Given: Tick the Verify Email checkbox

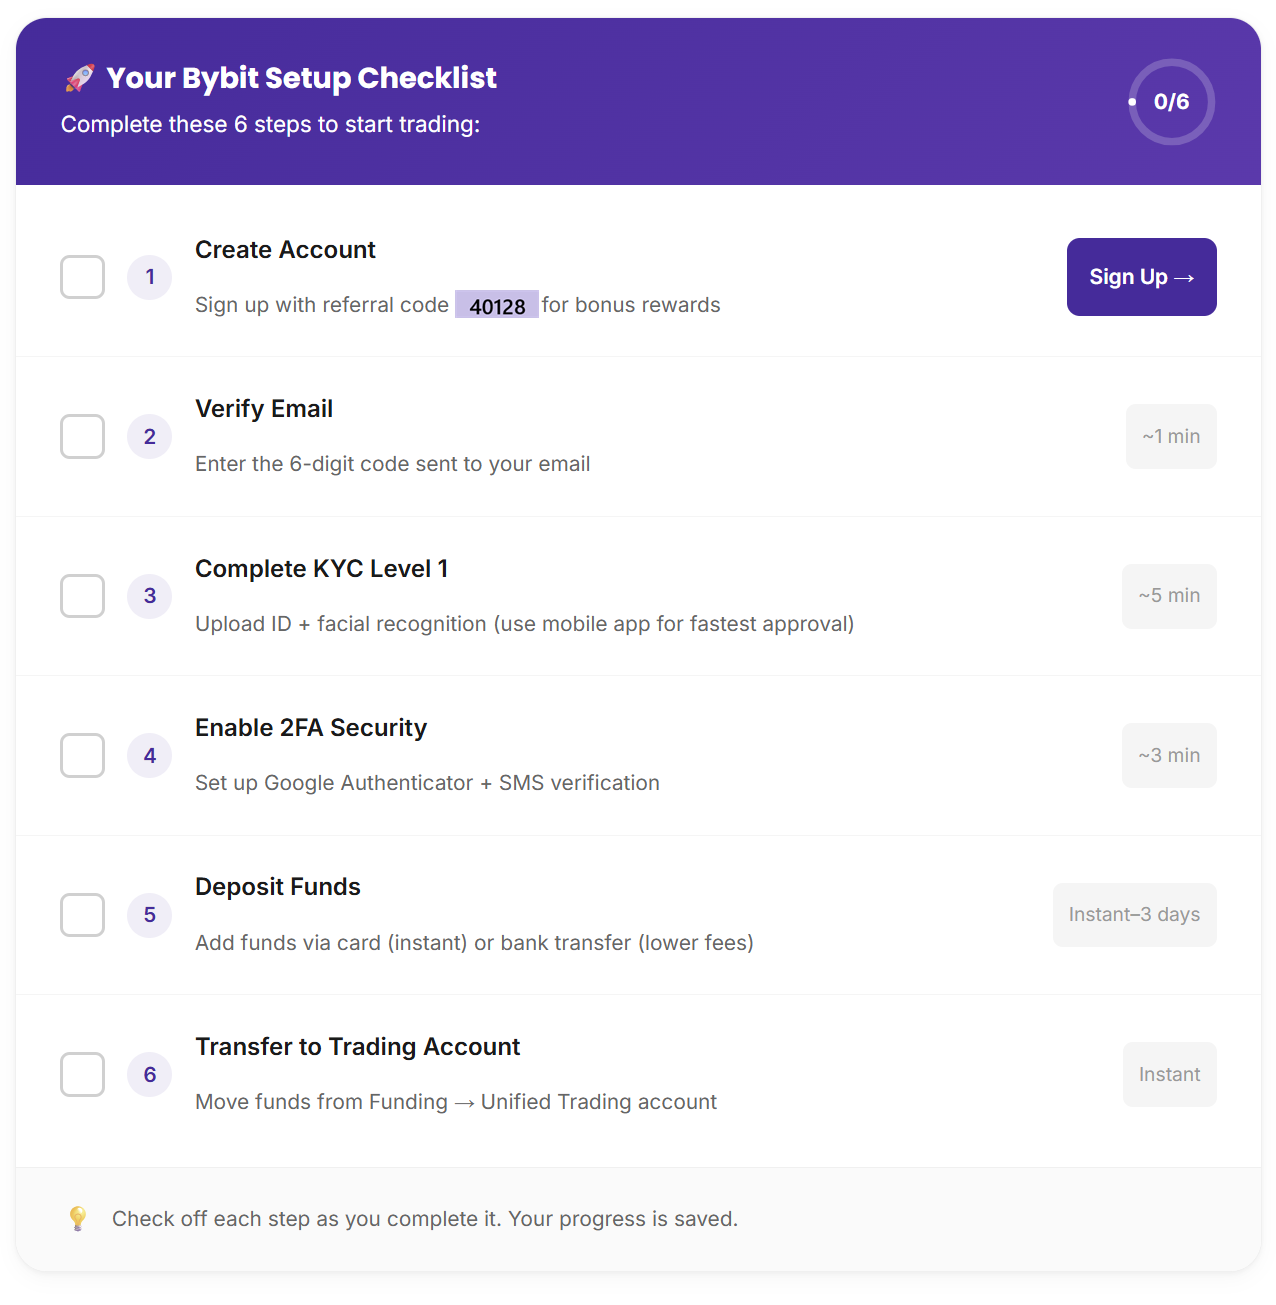Looking at the screenshot, I should pos(83,437).
